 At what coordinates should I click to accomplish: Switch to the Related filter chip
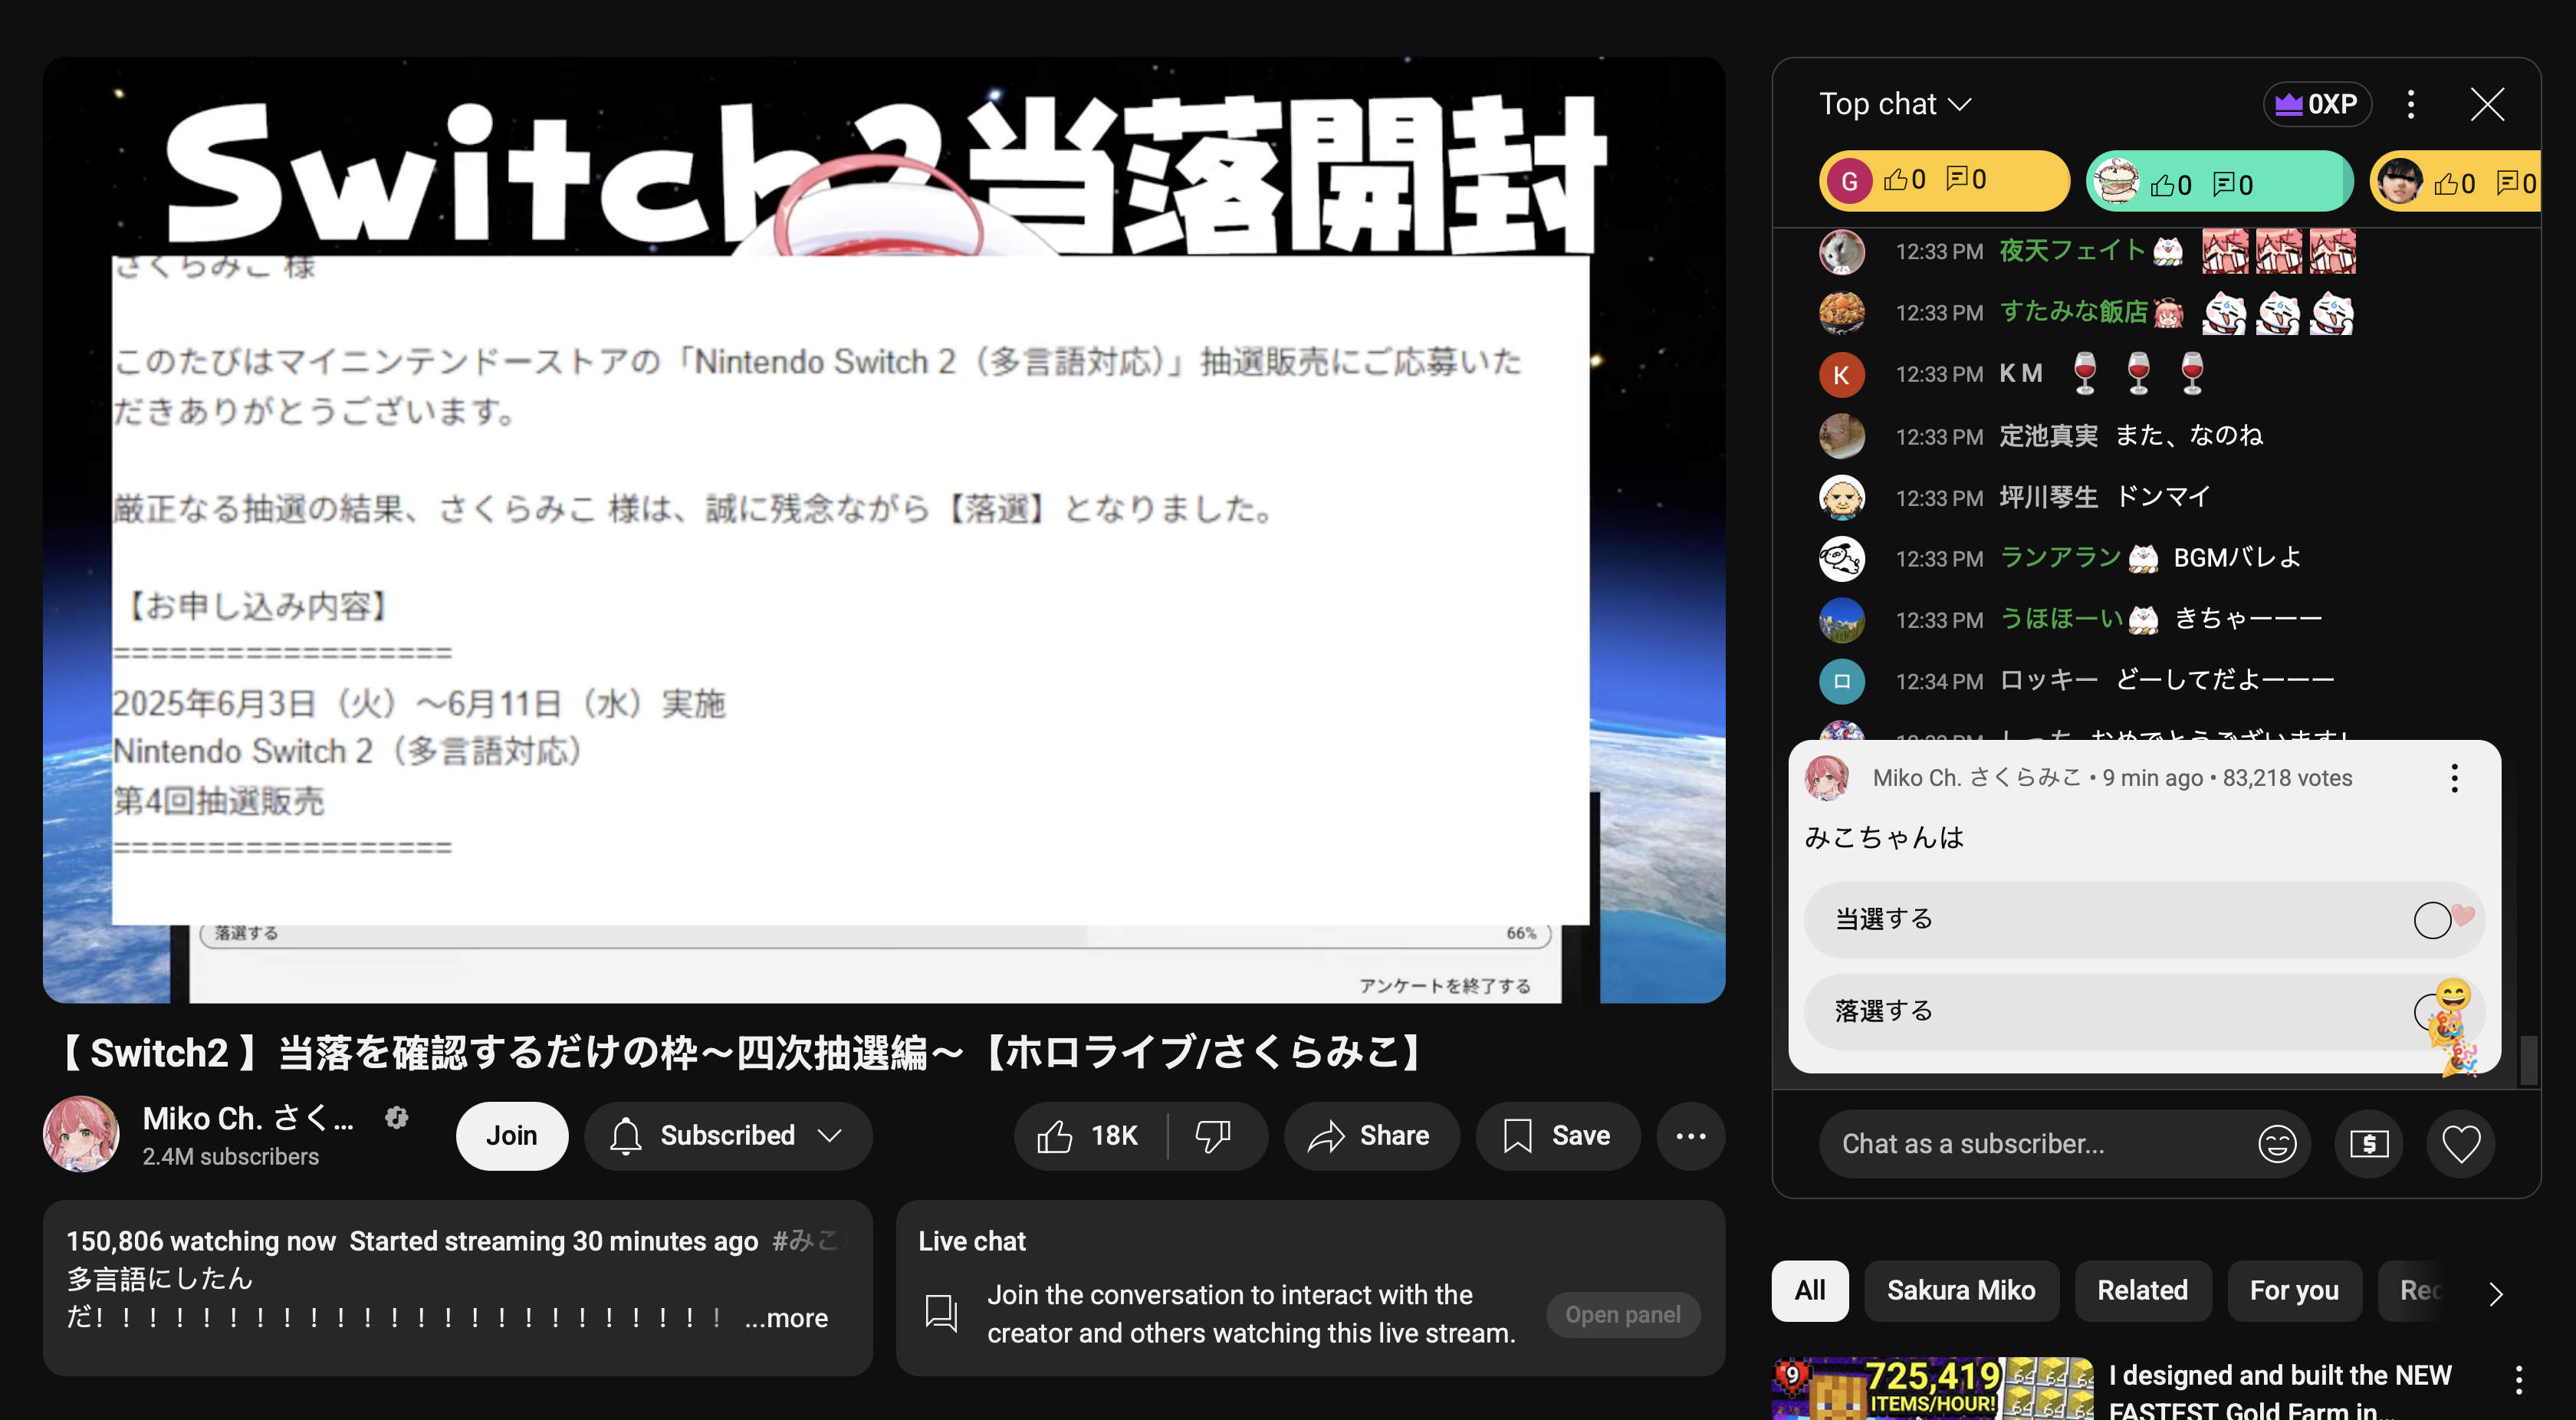click(x=2142, y=1291)
